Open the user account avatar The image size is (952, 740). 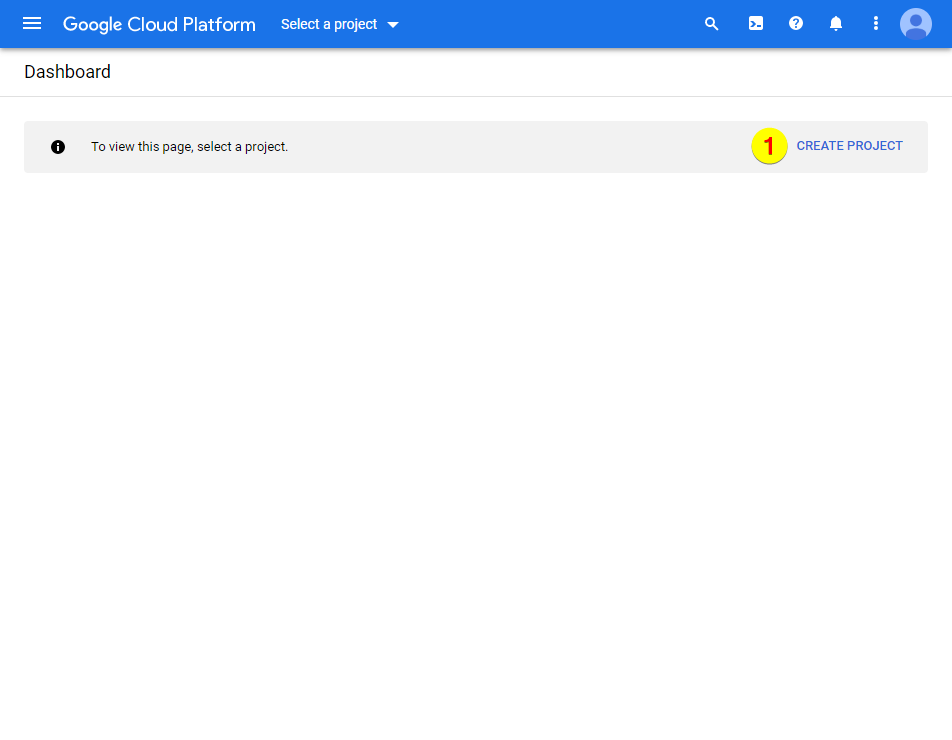[915, 24]
